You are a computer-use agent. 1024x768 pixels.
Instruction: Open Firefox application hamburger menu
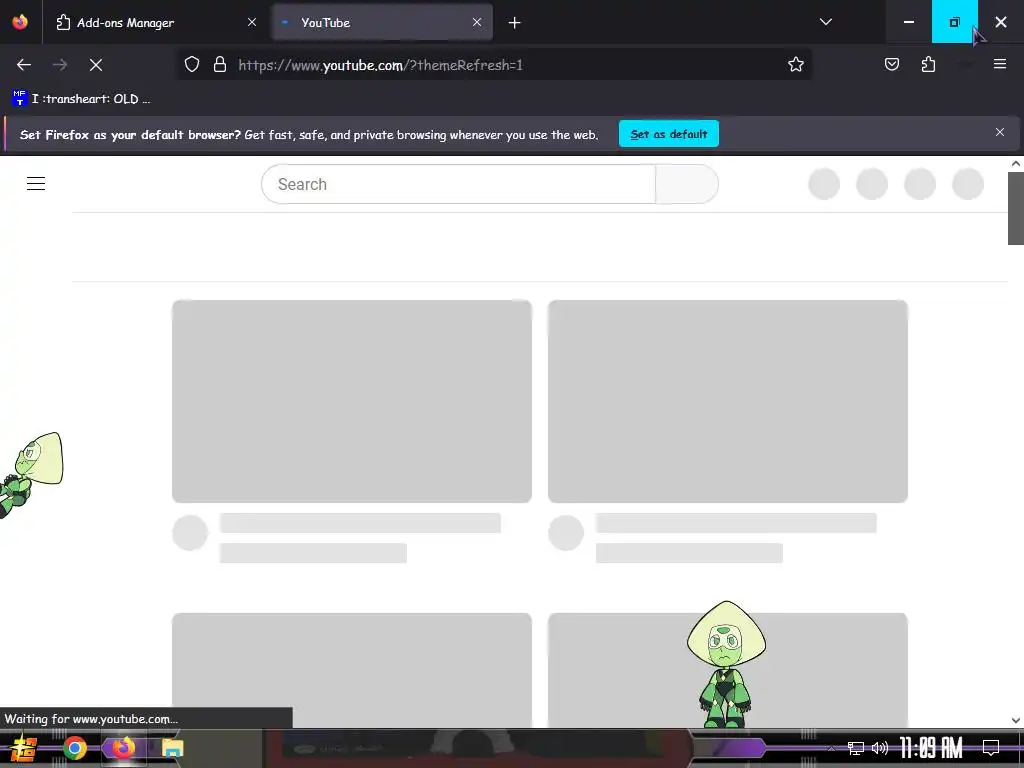pos(1000,64)
